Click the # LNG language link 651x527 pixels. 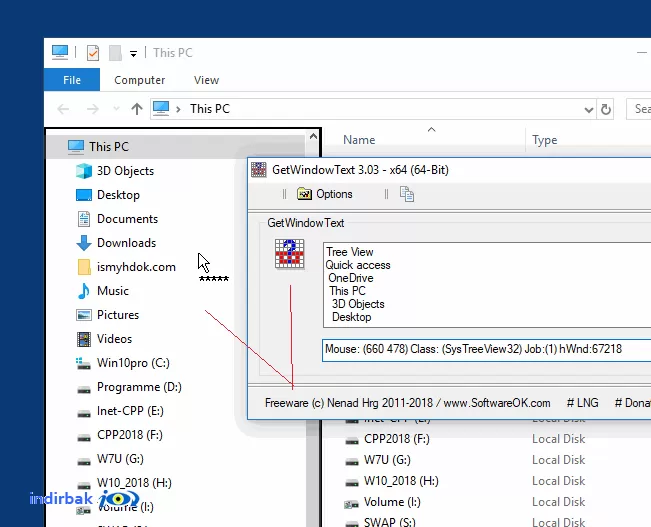[582, 403]
